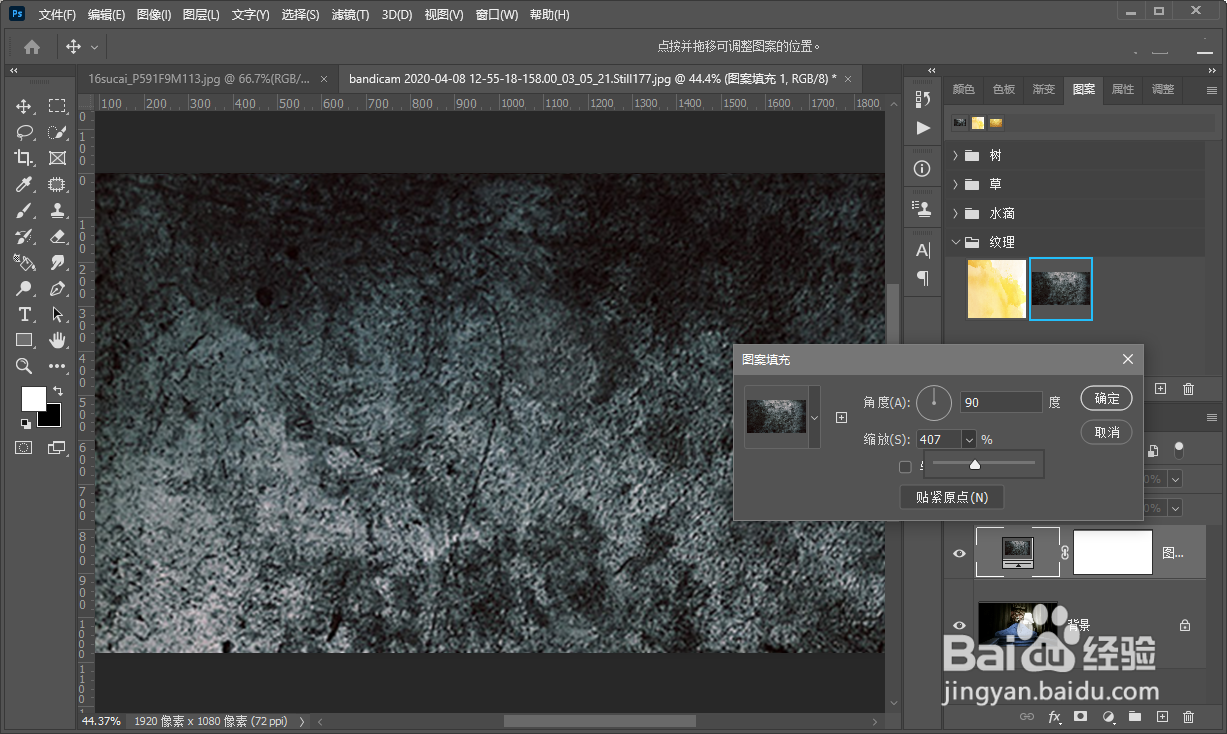Click the background black color swatch
The width and height of the screenshot is (1227, 734).
[x=52, y=416]
